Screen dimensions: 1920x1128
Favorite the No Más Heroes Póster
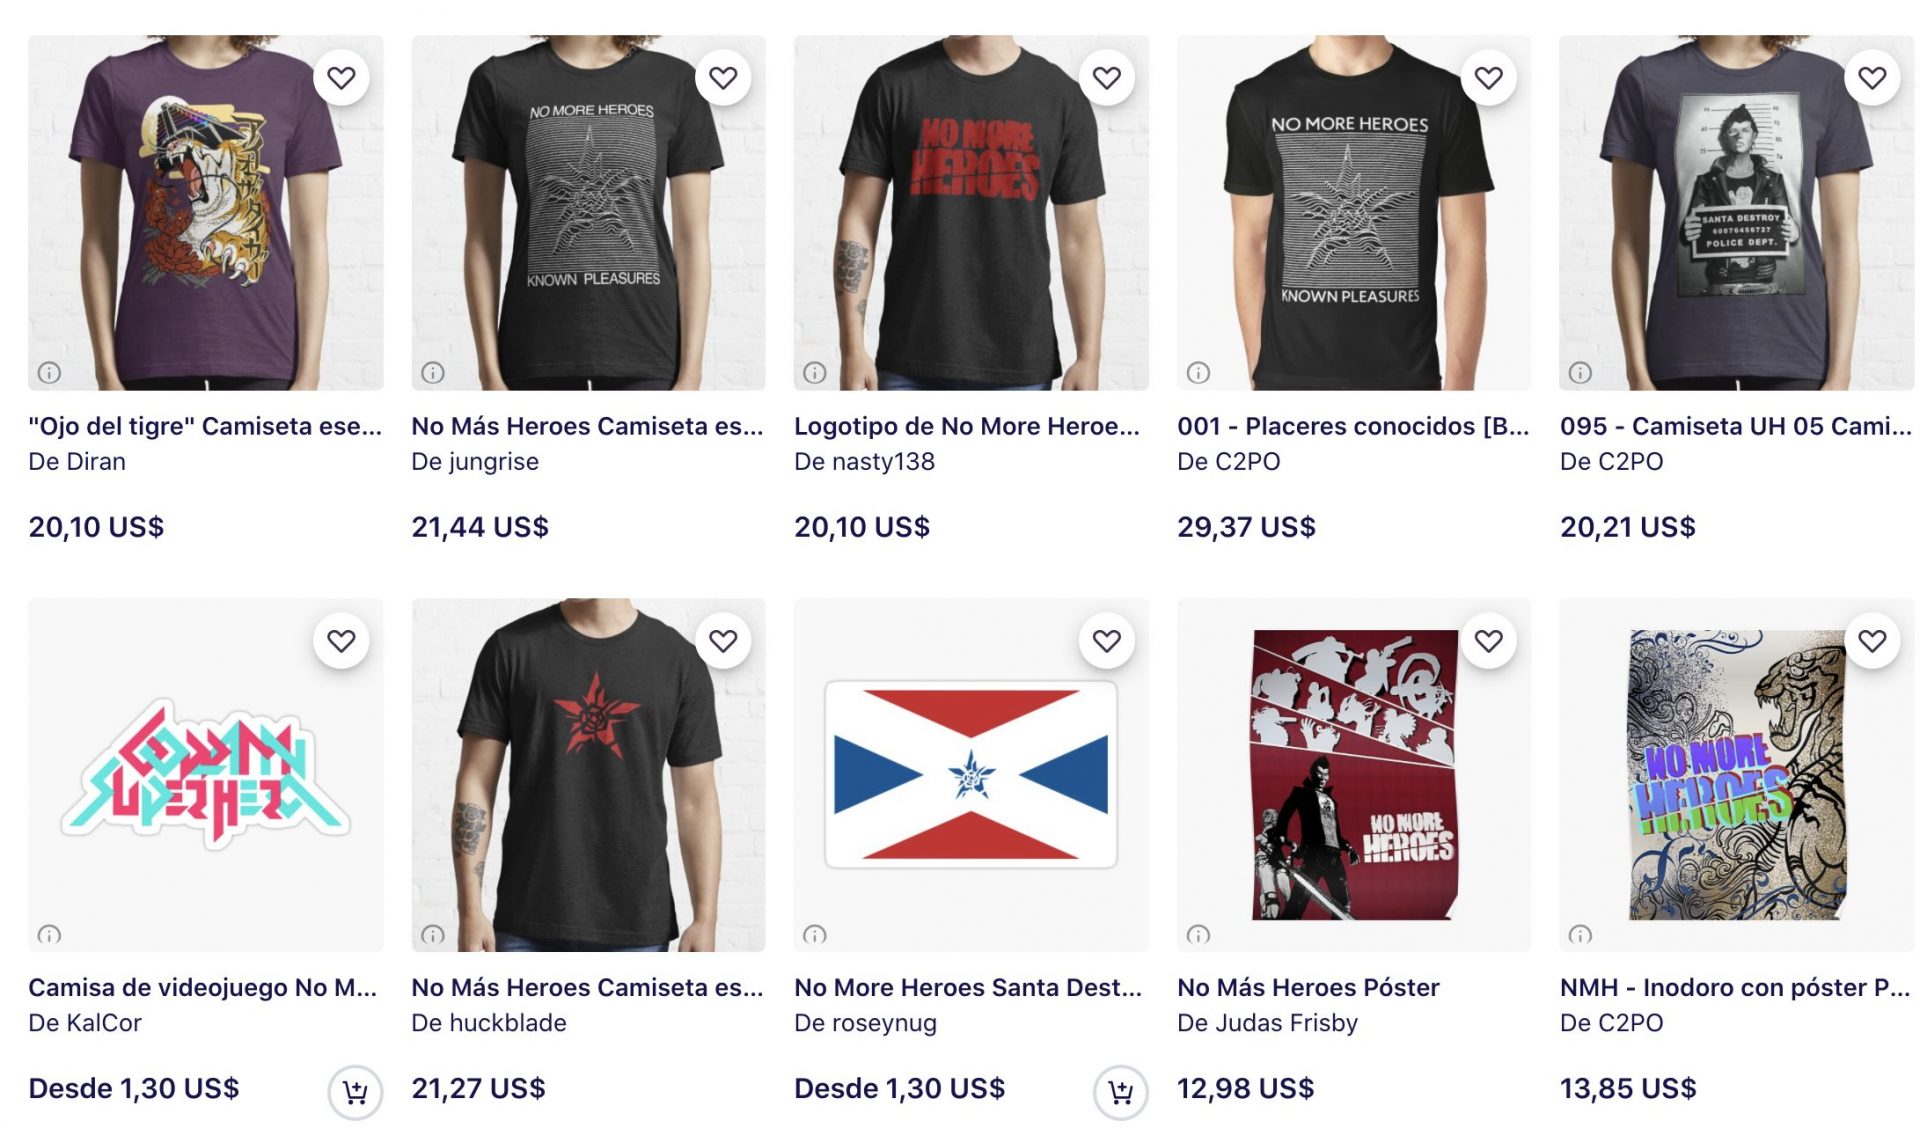(x=1489, y=640)
